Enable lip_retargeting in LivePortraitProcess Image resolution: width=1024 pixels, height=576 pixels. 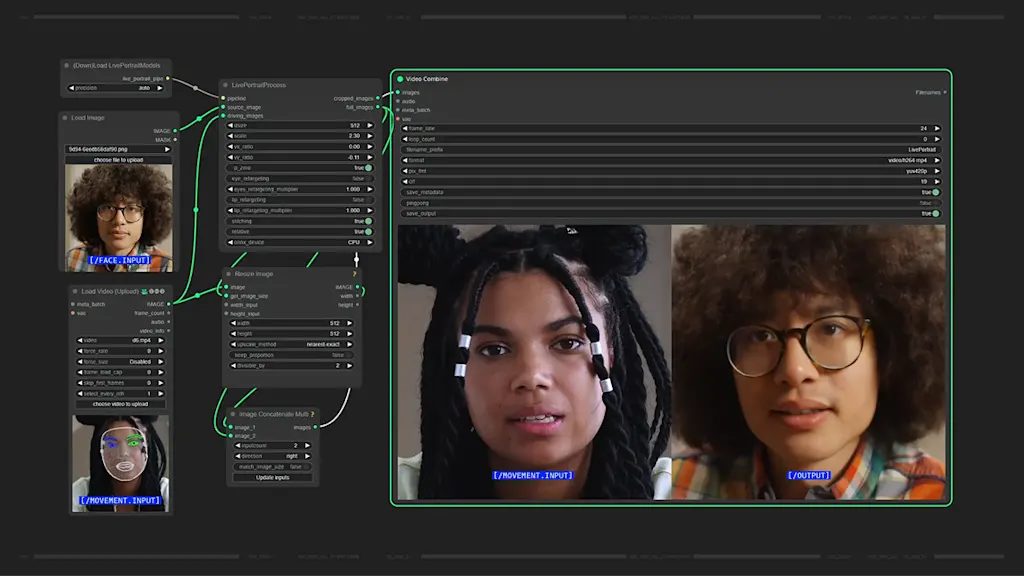click(300, 200)
